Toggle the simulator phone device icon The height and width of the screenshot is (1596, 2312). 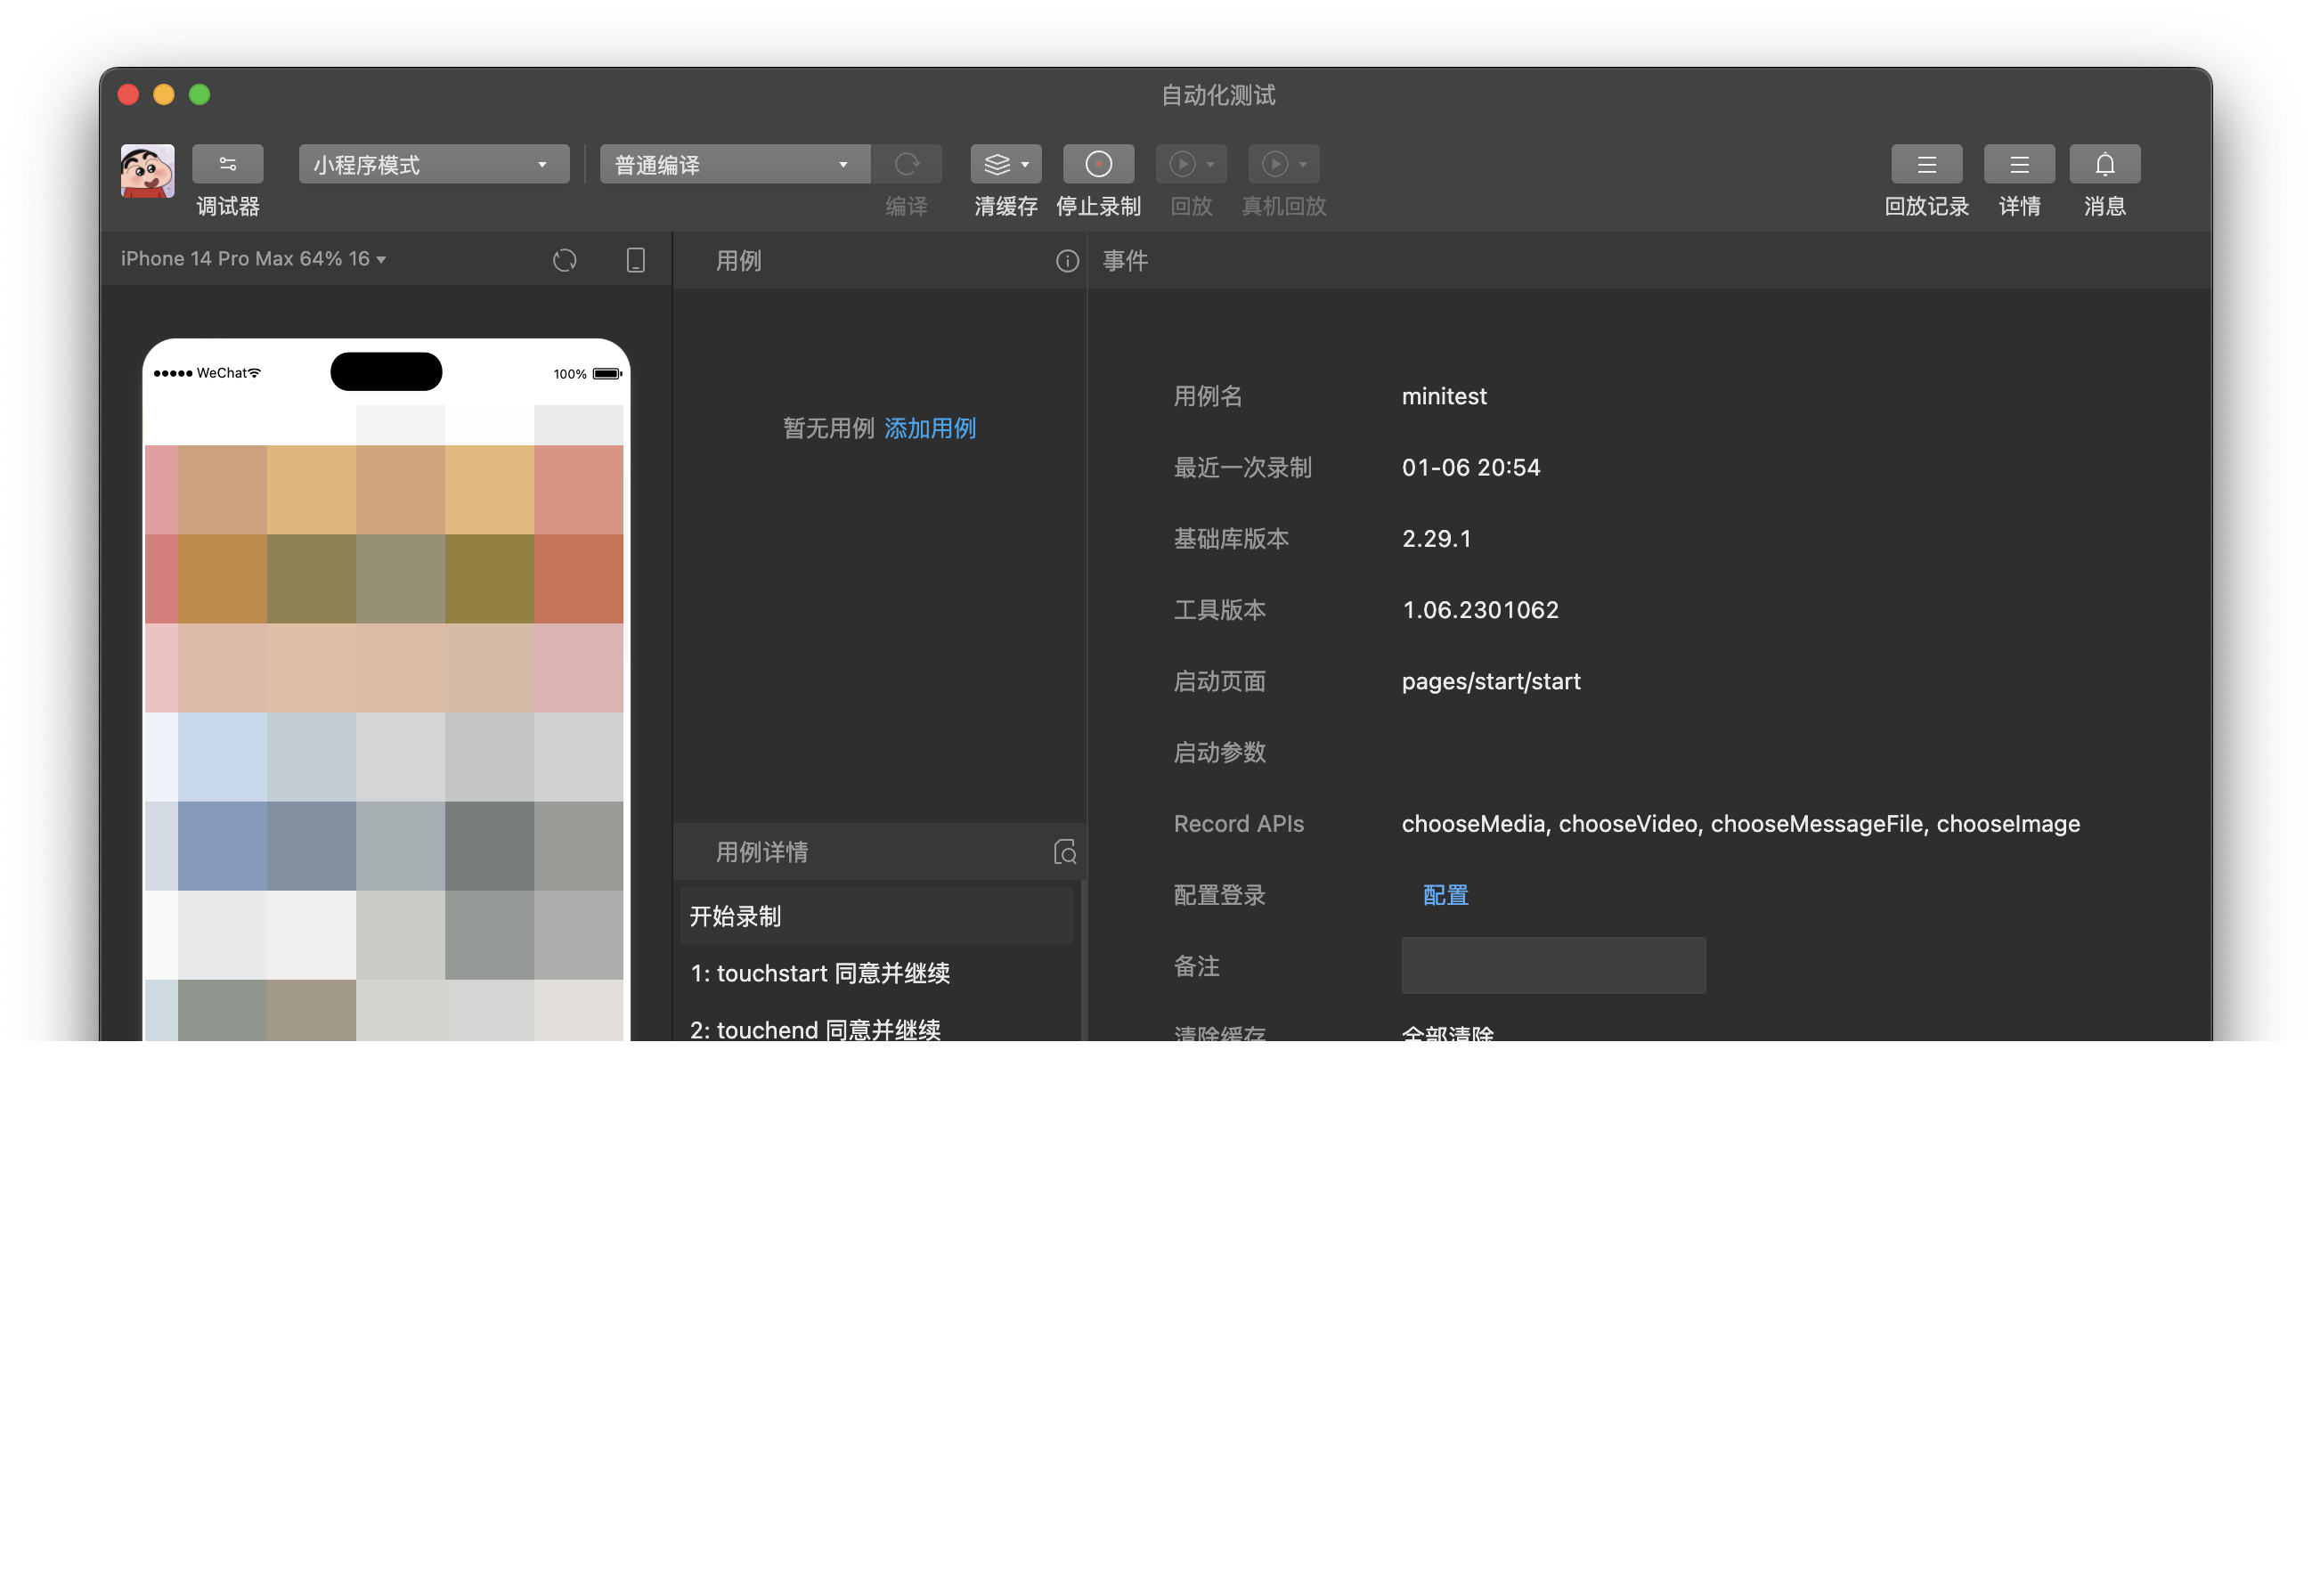click(635, 260)
